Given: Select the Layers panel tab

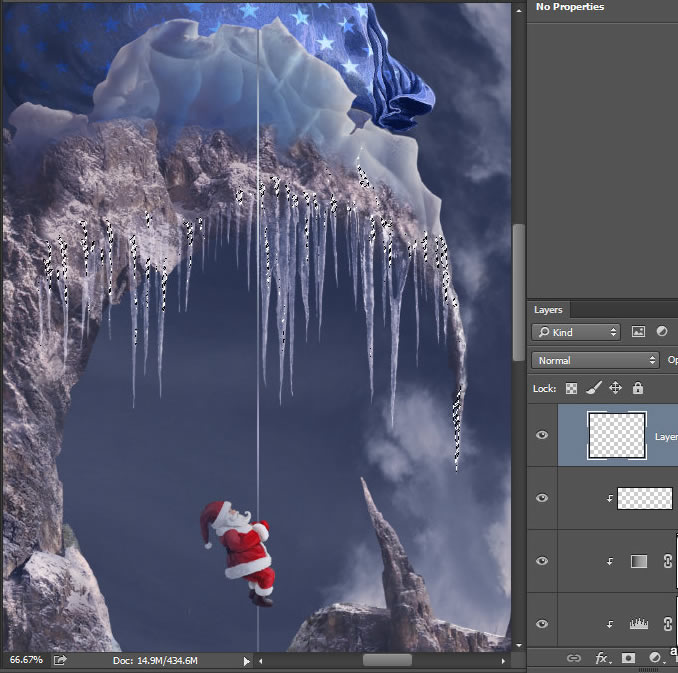Looking at the screenshot, I should pos(548,310).
